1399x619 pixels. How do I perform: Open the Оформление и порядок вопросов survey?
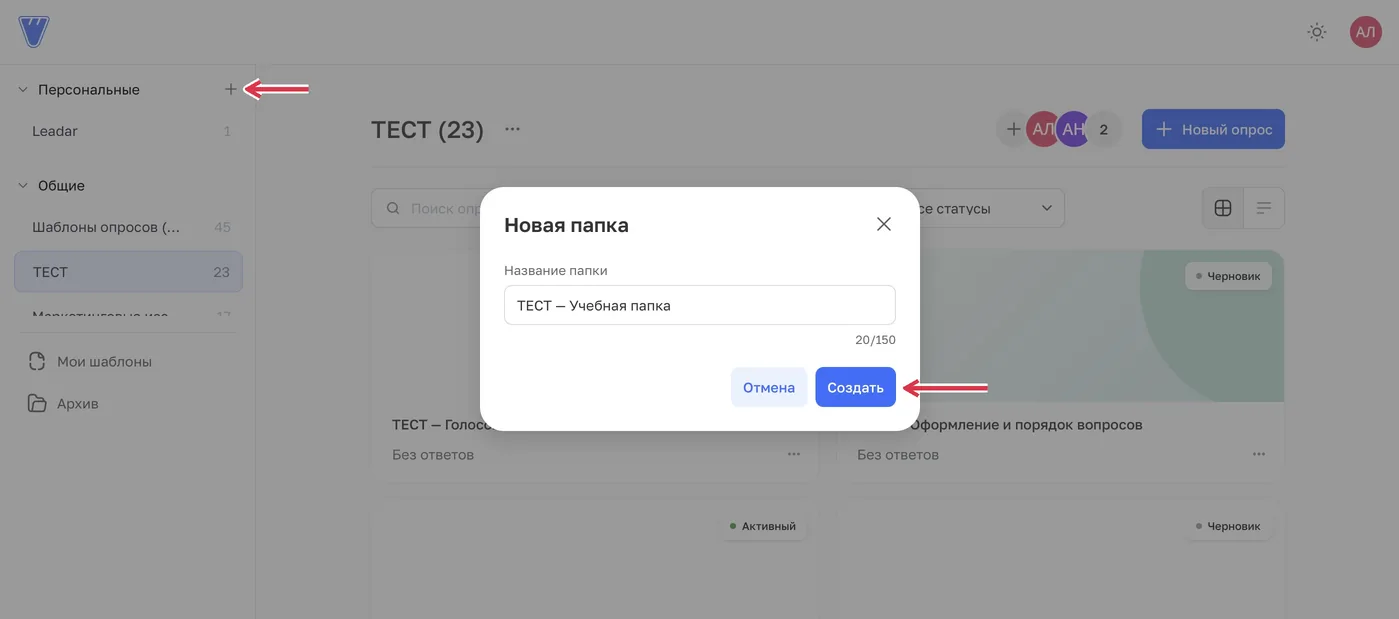coord(1027,425)
